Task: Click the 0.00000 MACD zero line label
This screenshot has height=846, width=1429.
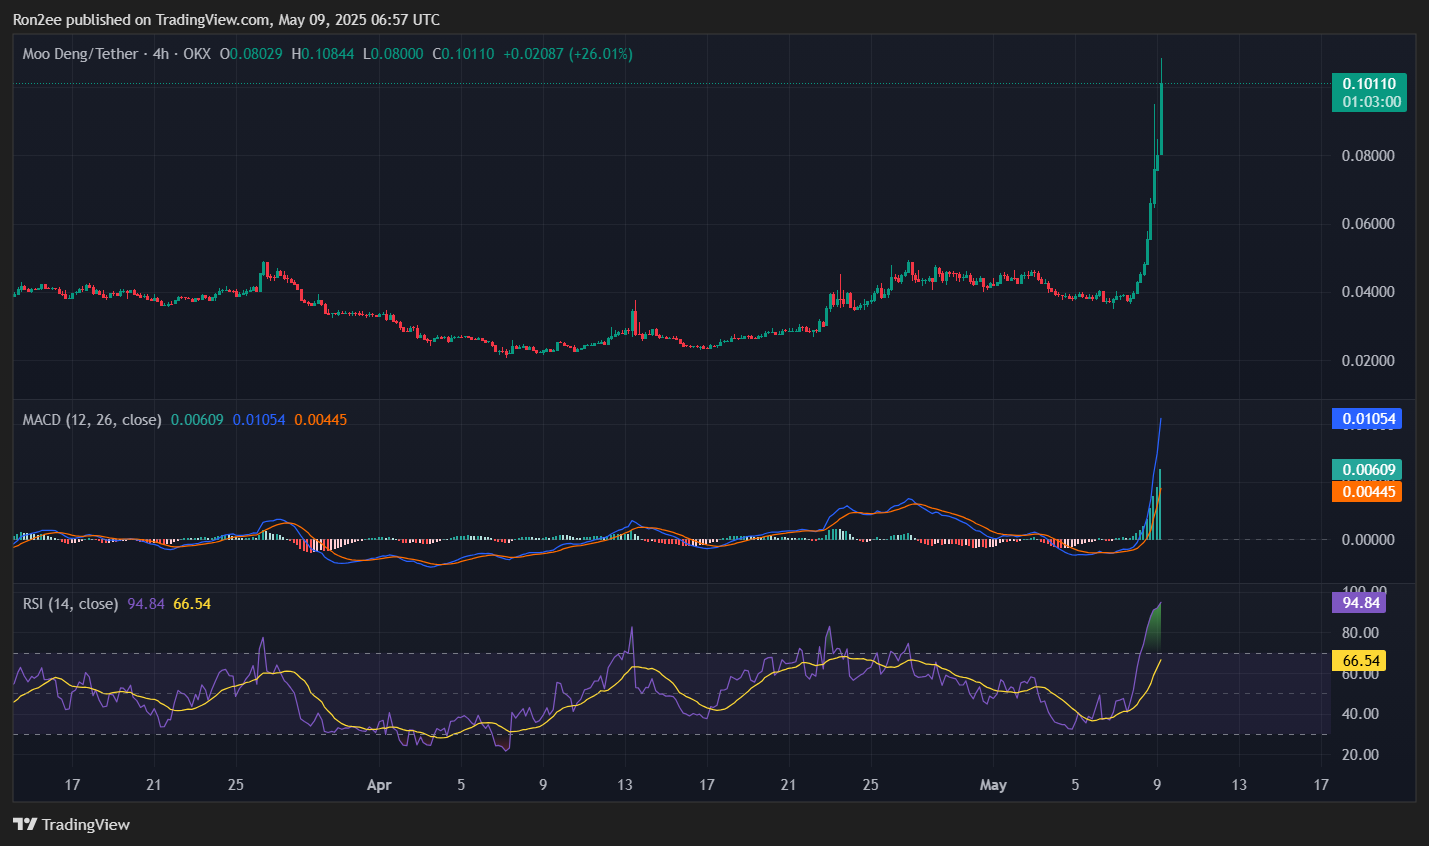Action: (x=1366, y=539)
